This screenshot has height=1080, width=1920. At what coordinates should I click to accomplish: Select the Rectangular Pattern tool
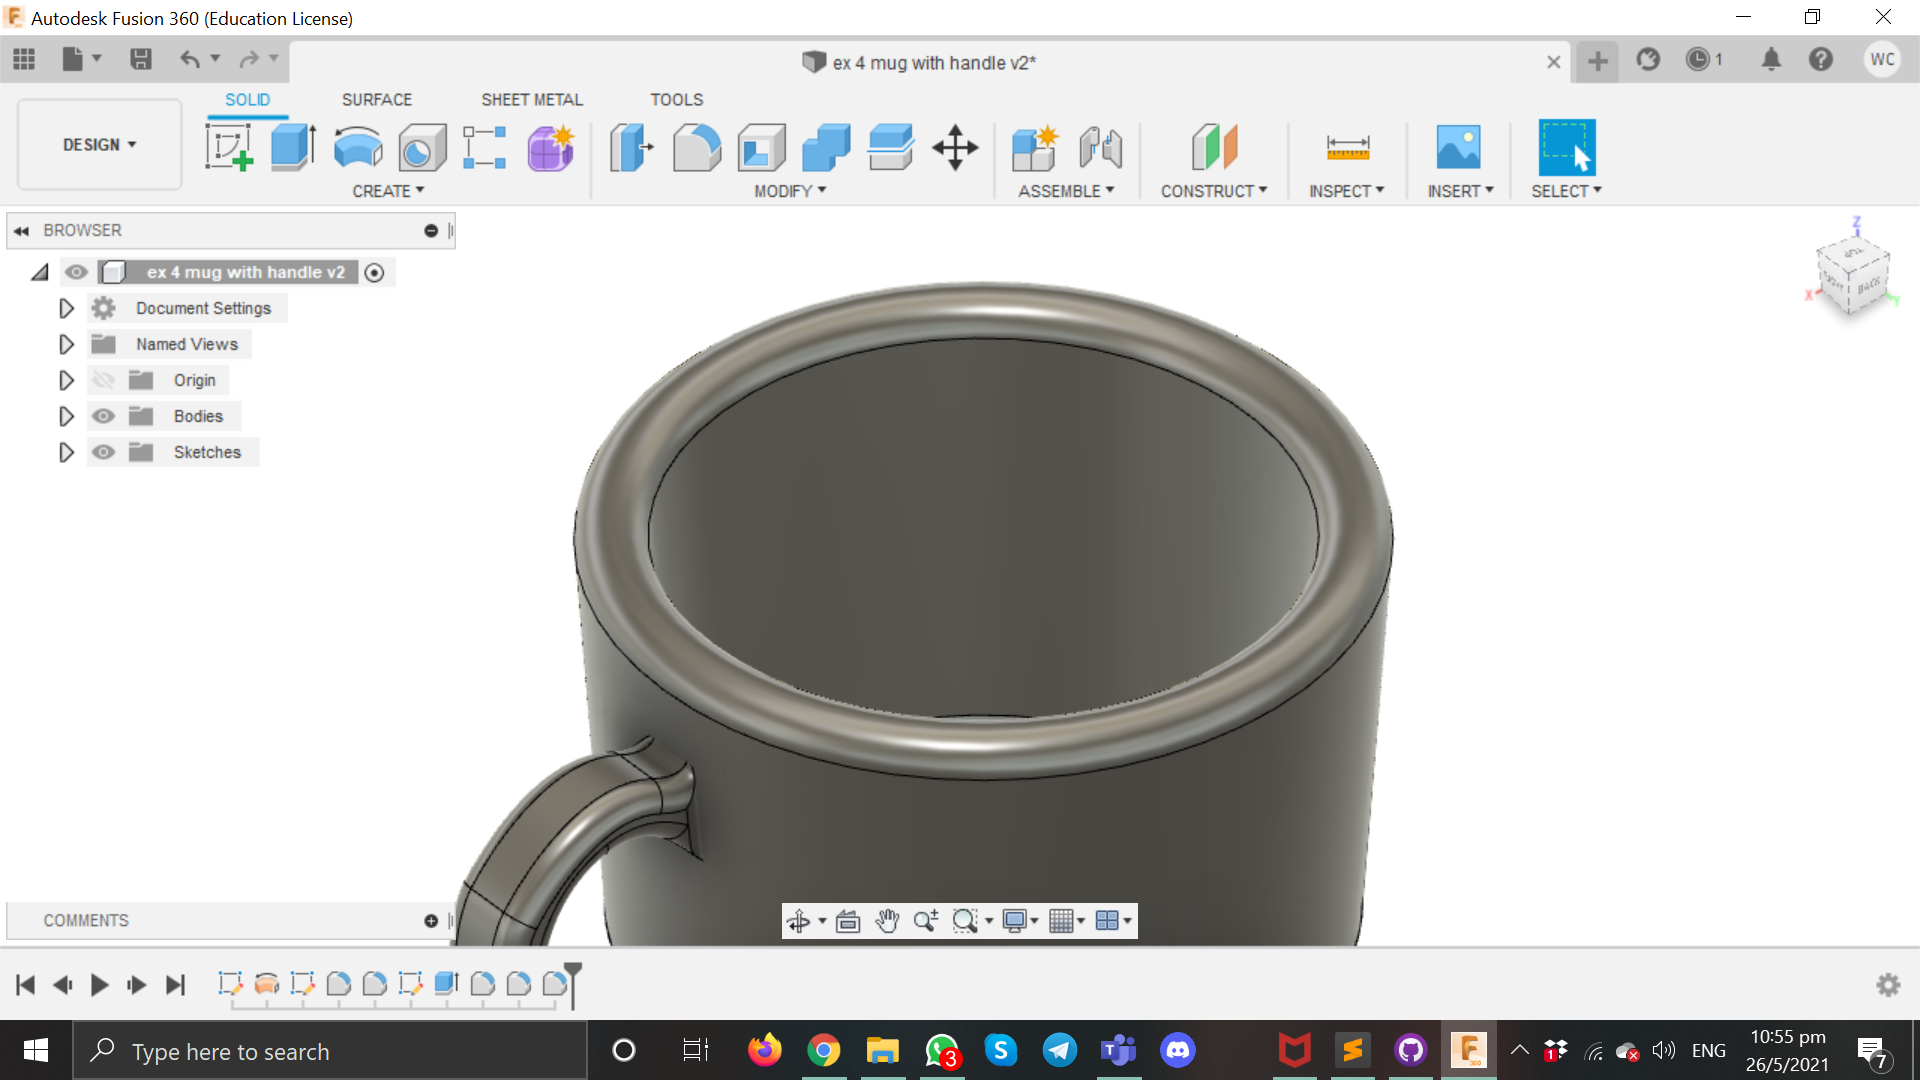[x=485, y=147]
